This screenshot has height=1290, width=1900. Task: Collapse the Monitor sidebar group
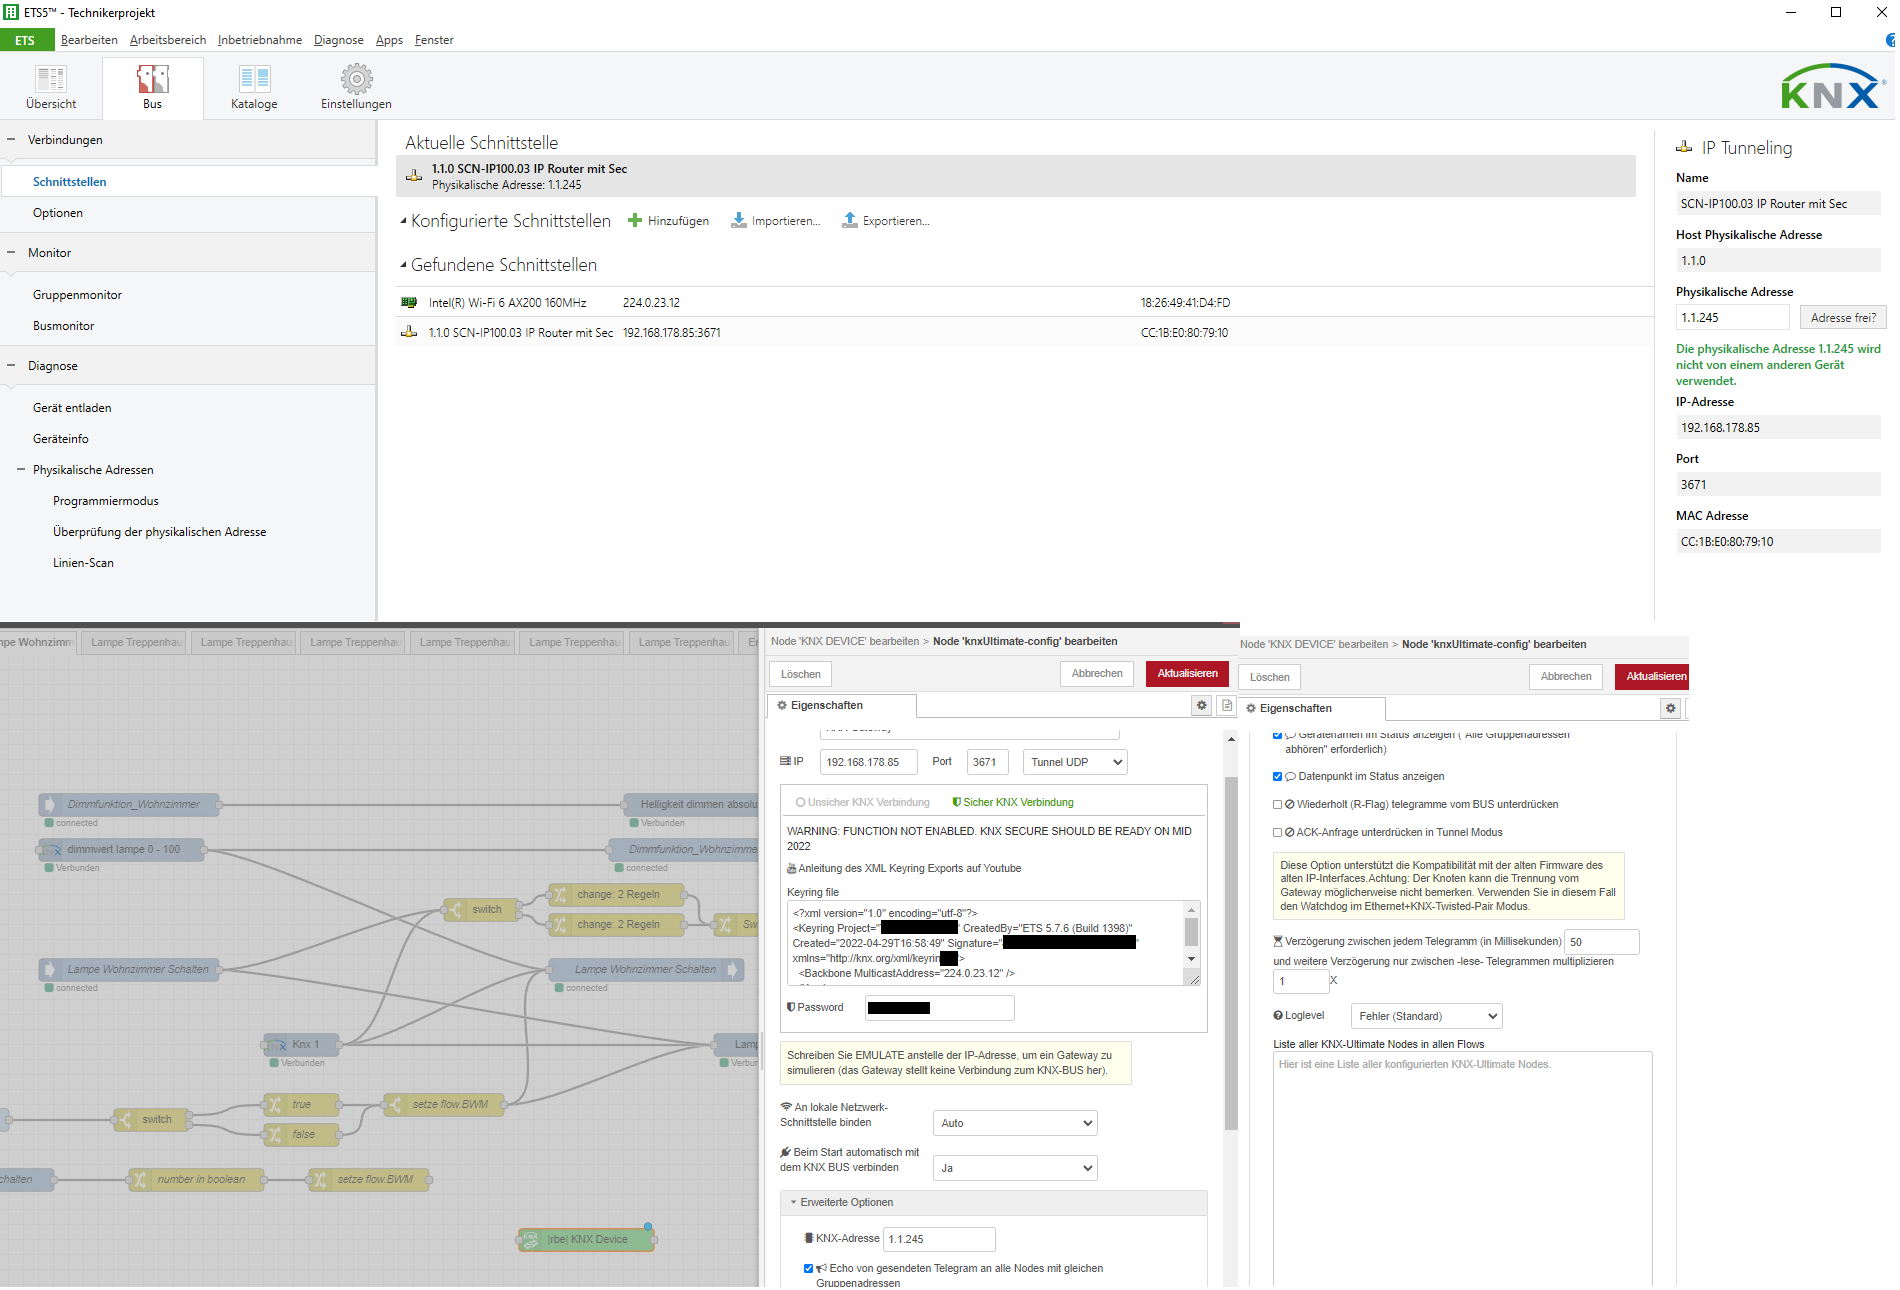11,252
